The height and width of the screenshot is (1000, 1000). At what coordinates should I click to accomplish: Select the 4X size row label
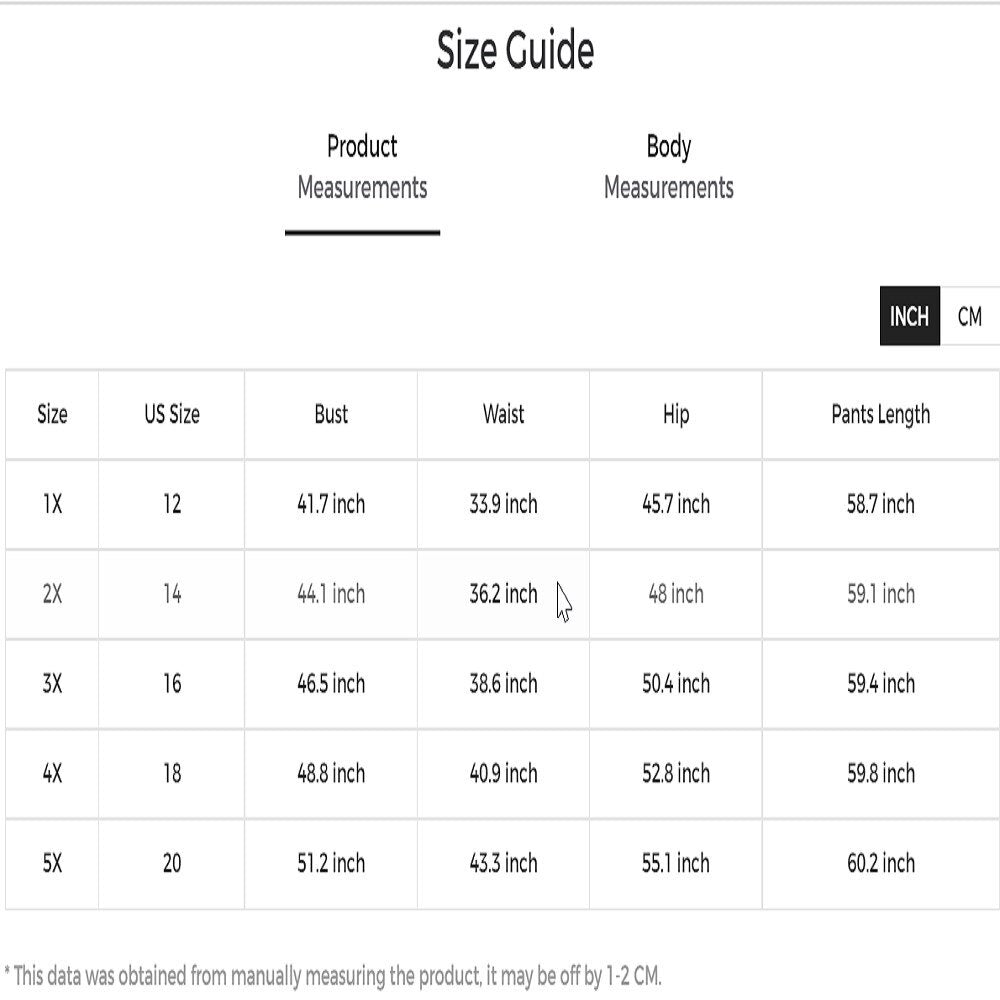pos(52,773)
